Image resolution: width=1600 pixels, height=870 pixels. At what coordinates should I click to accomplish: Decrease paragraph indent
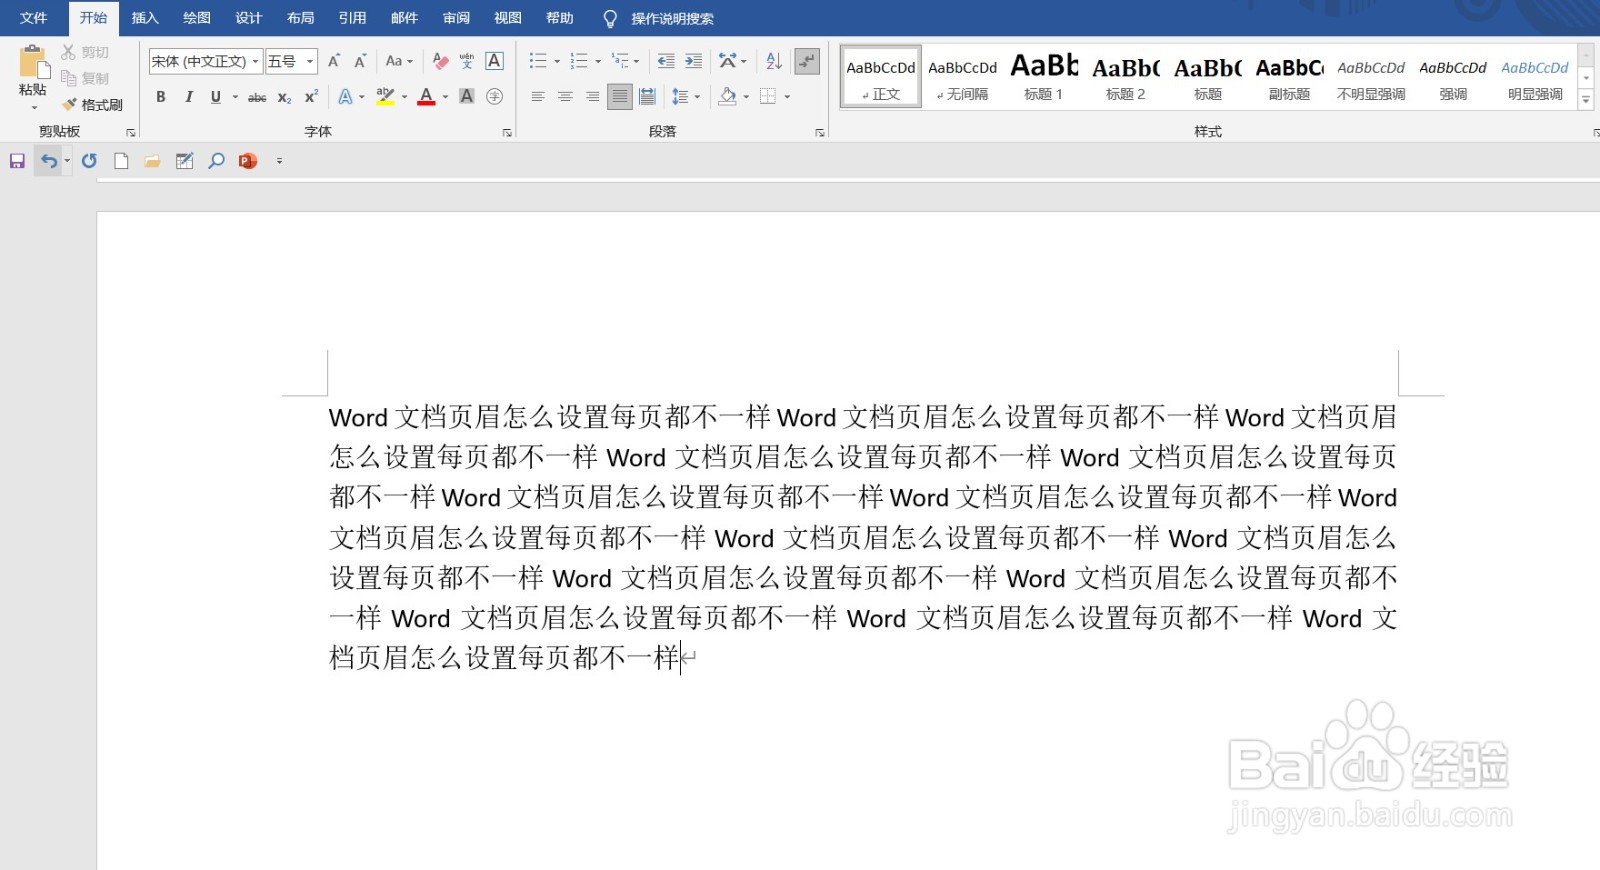click(666, 61)
